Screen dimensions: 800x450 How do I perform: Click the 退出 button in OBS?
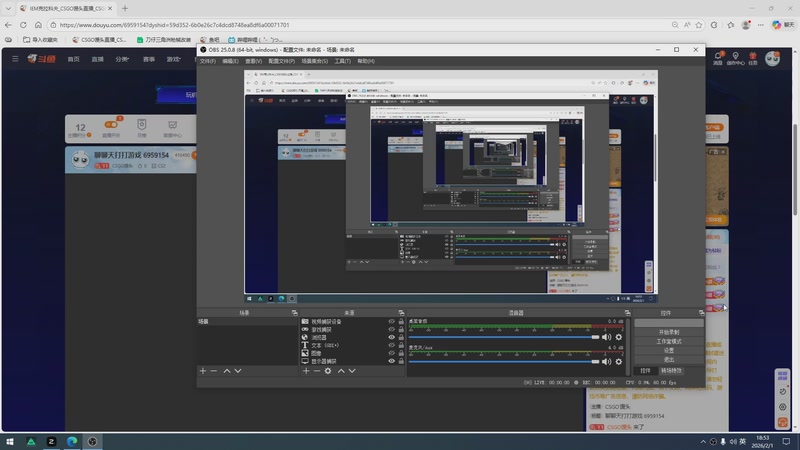669,360
